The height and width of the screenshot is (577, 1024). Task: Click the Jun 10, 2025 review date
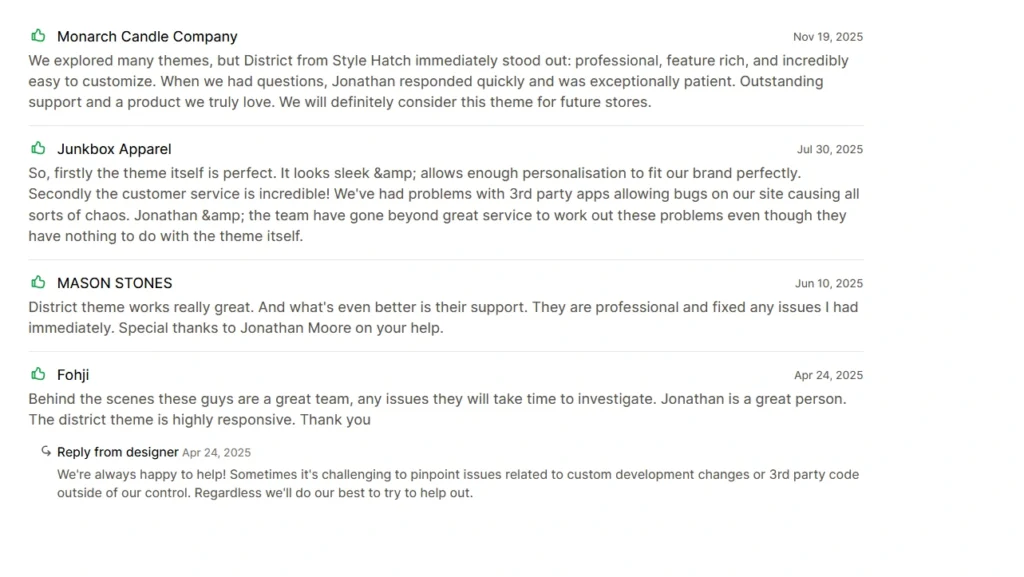click(x=829, y=283)
